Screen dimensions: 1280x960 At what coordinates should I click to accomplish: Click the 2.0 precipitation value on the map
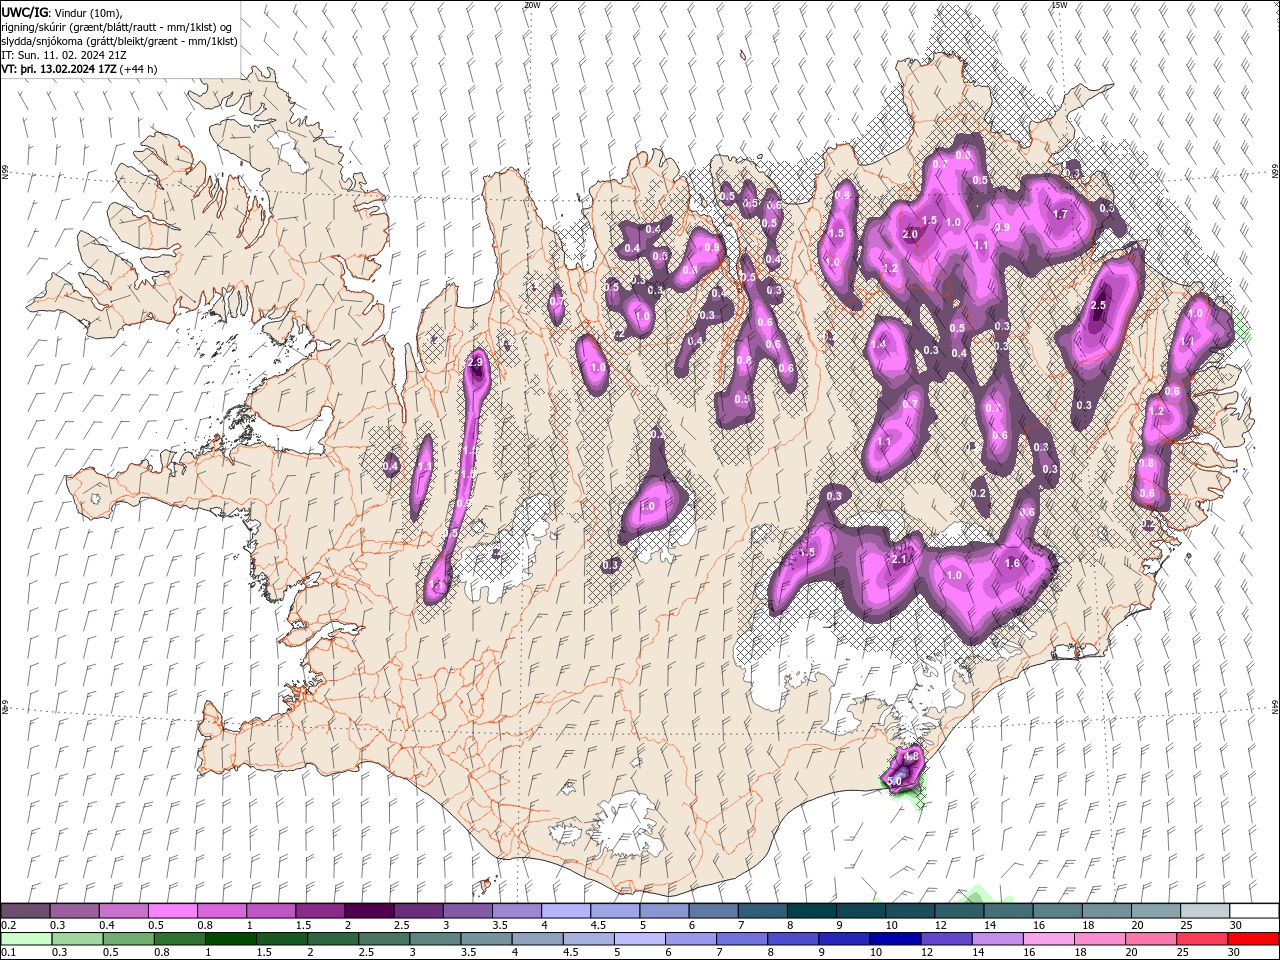tap(910, 234)
